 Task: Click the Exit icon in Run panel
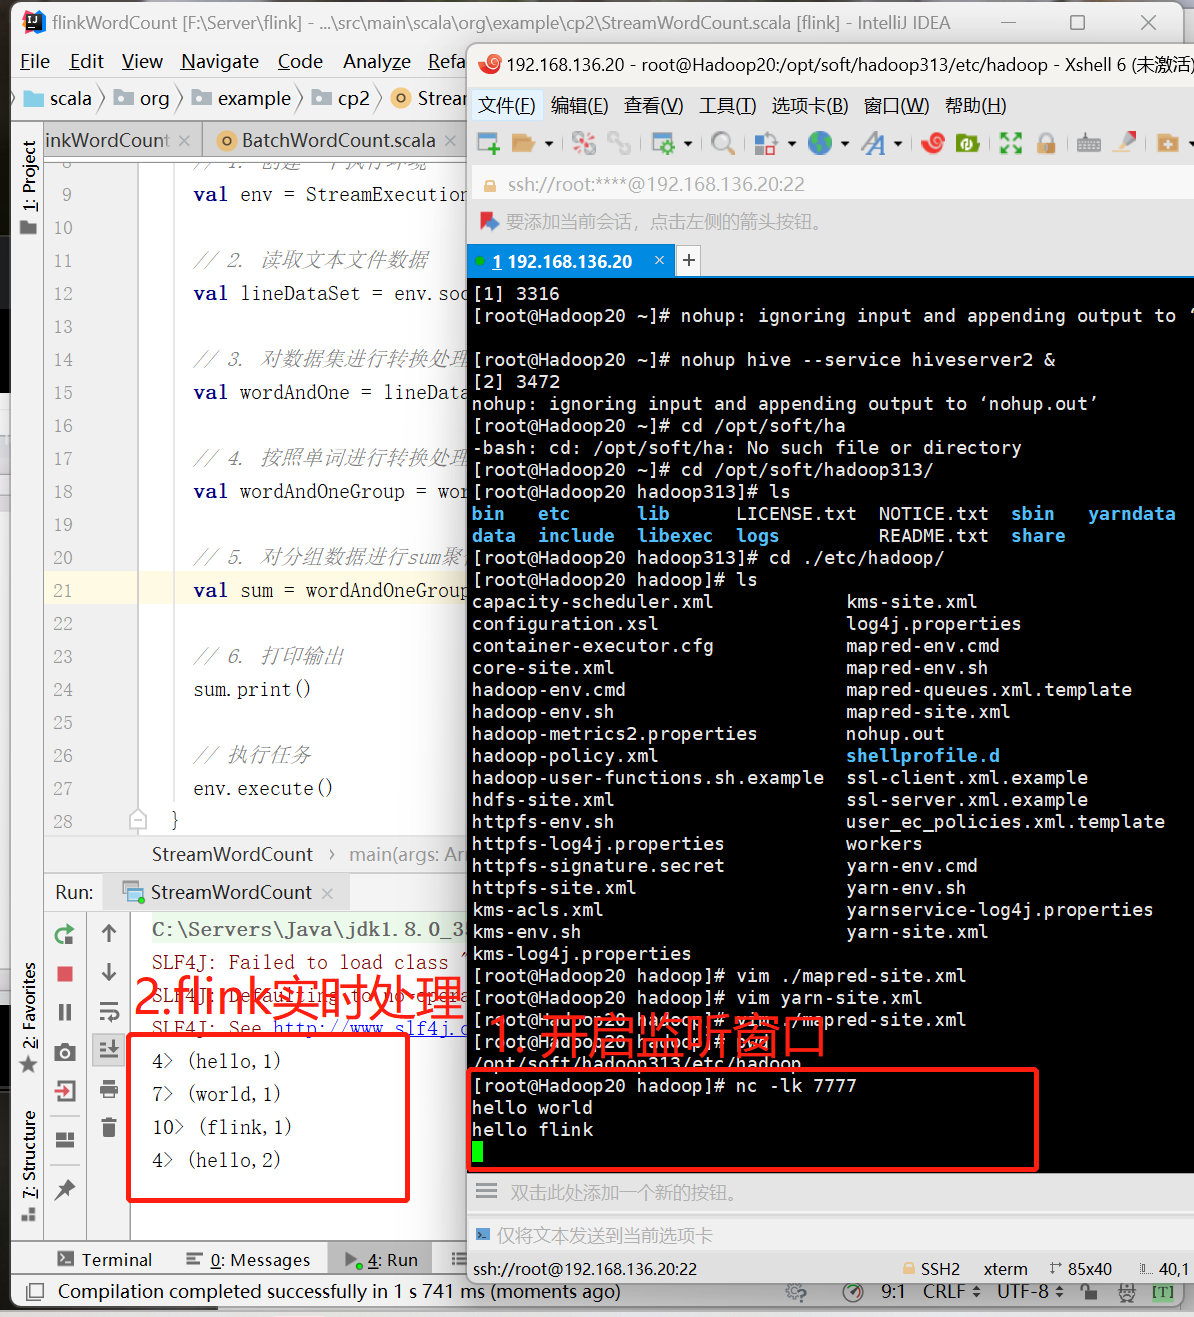tap(65, 1091)
